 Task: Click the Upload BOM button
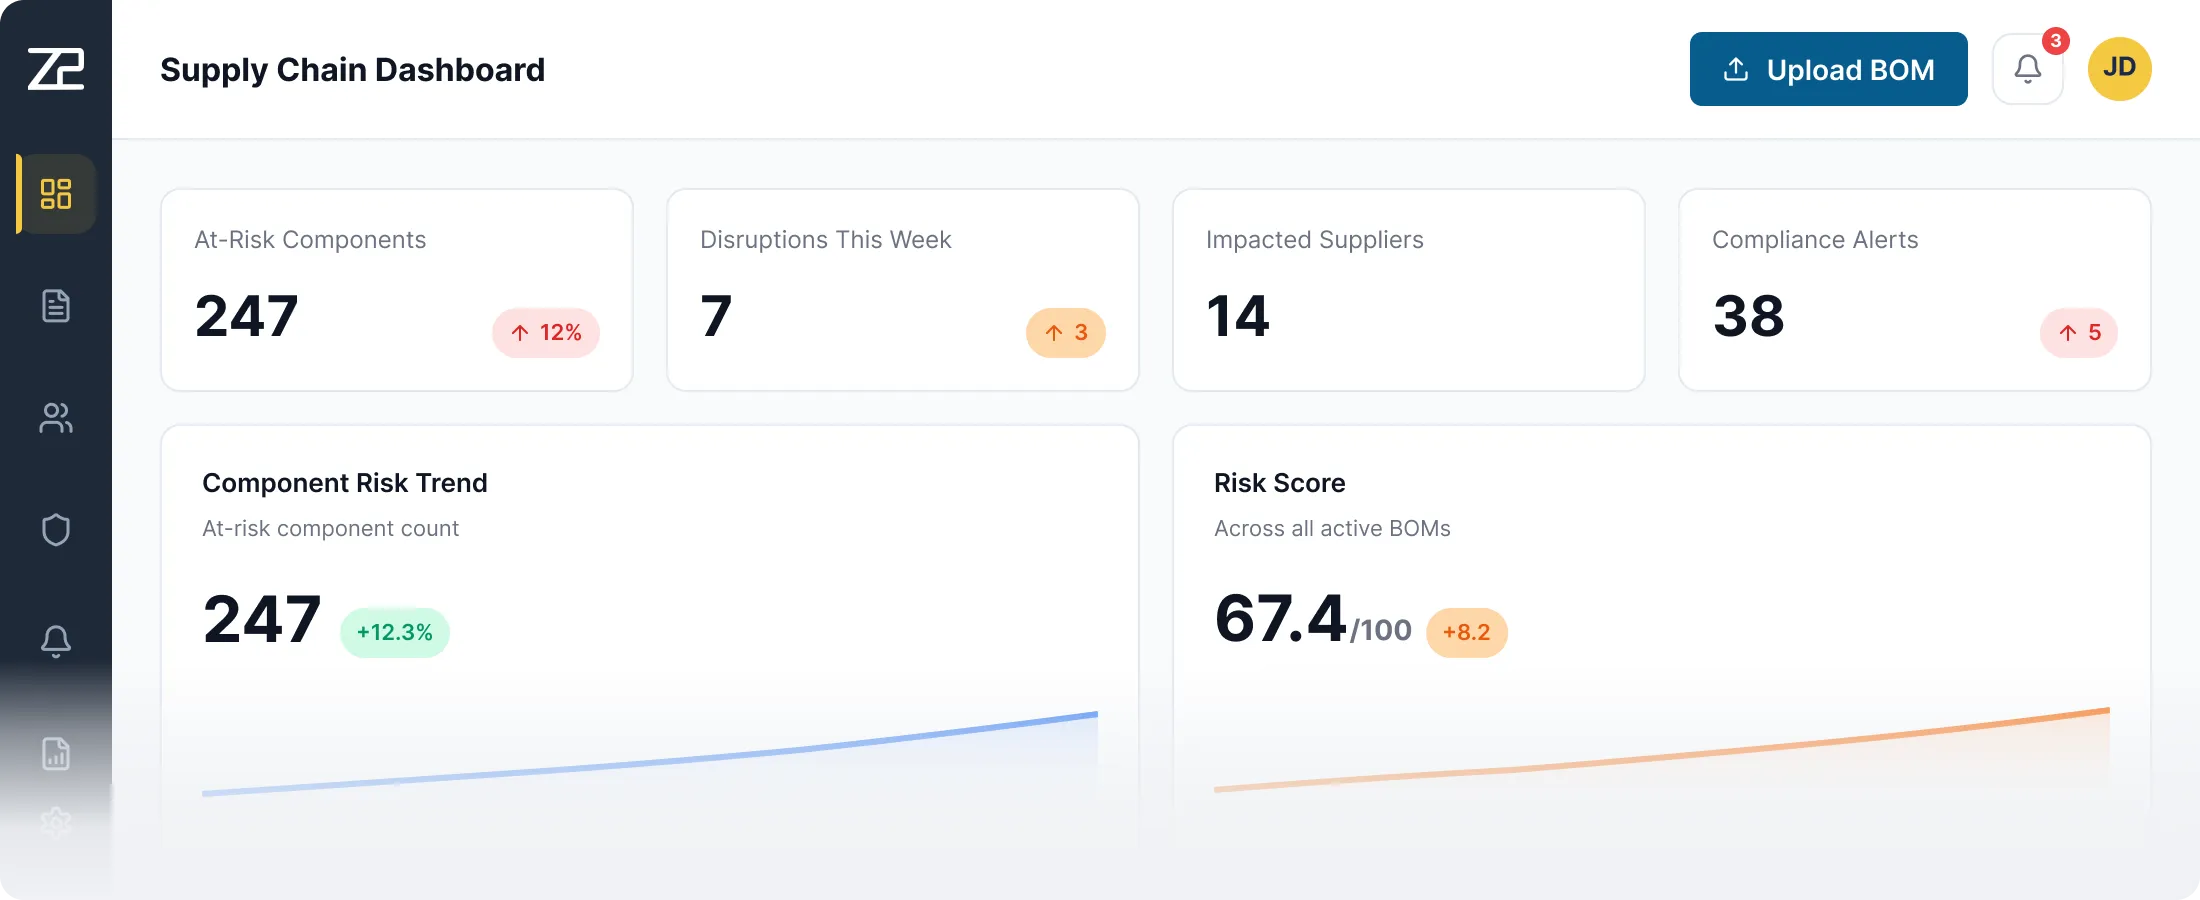(1828, 68)
